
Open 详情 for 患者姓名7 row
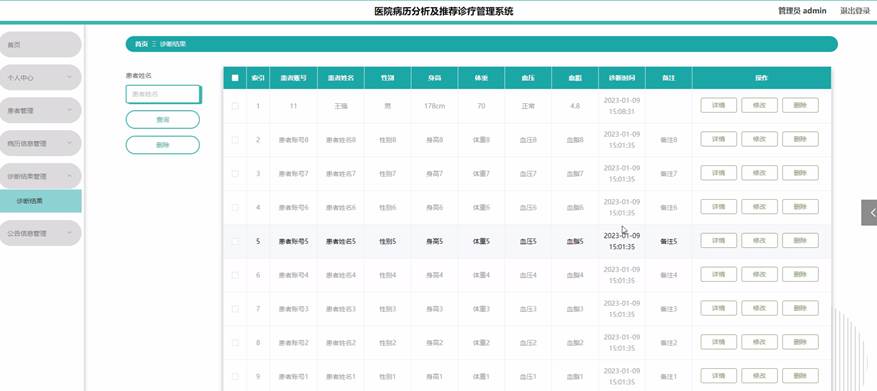718,173
